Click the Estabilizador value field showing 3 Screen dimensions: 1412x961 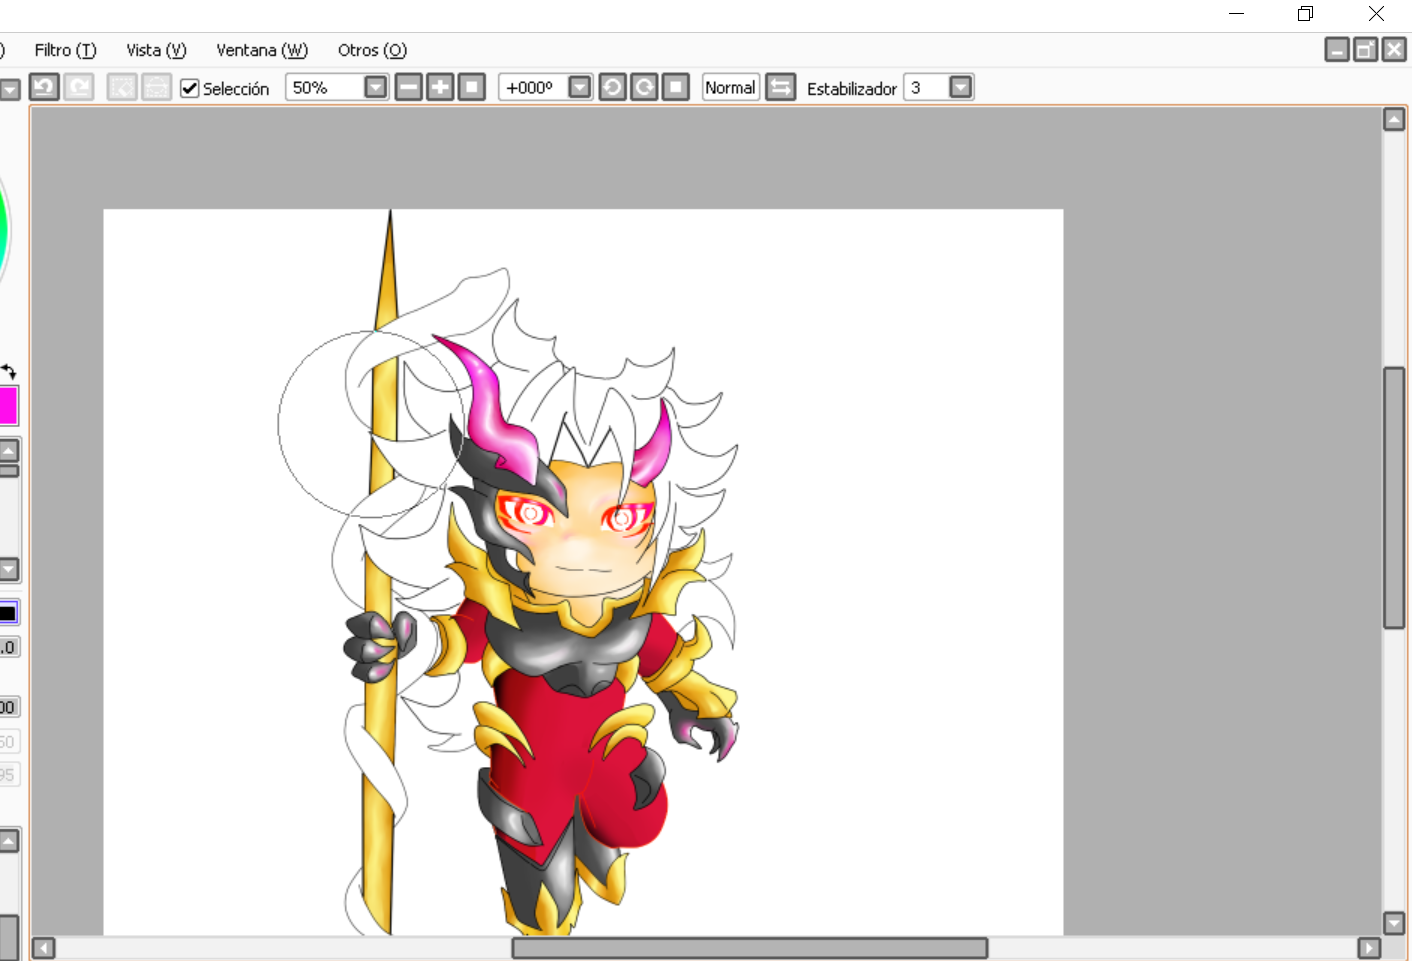point(927,87)
